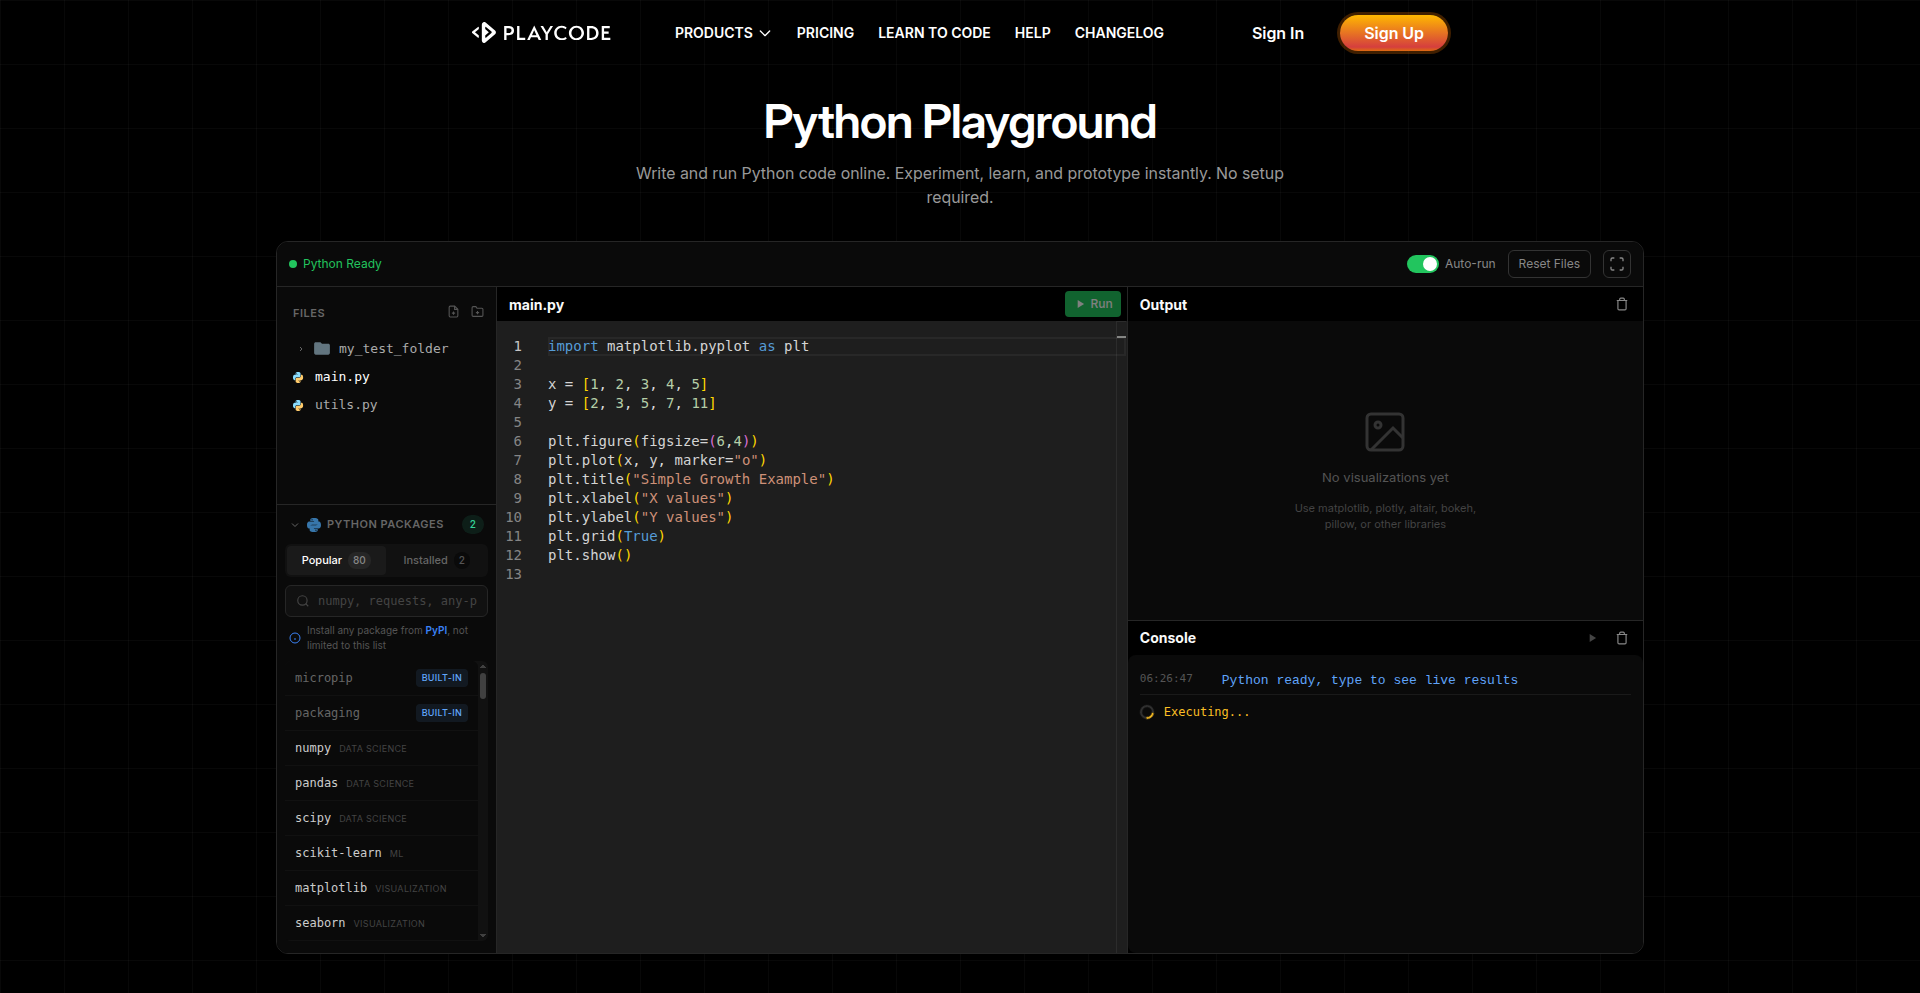Viewport: 1920px width, 993px height.
Task: Open the PRODUCTS dropdown menu
Action: click(x=721, y=33)
